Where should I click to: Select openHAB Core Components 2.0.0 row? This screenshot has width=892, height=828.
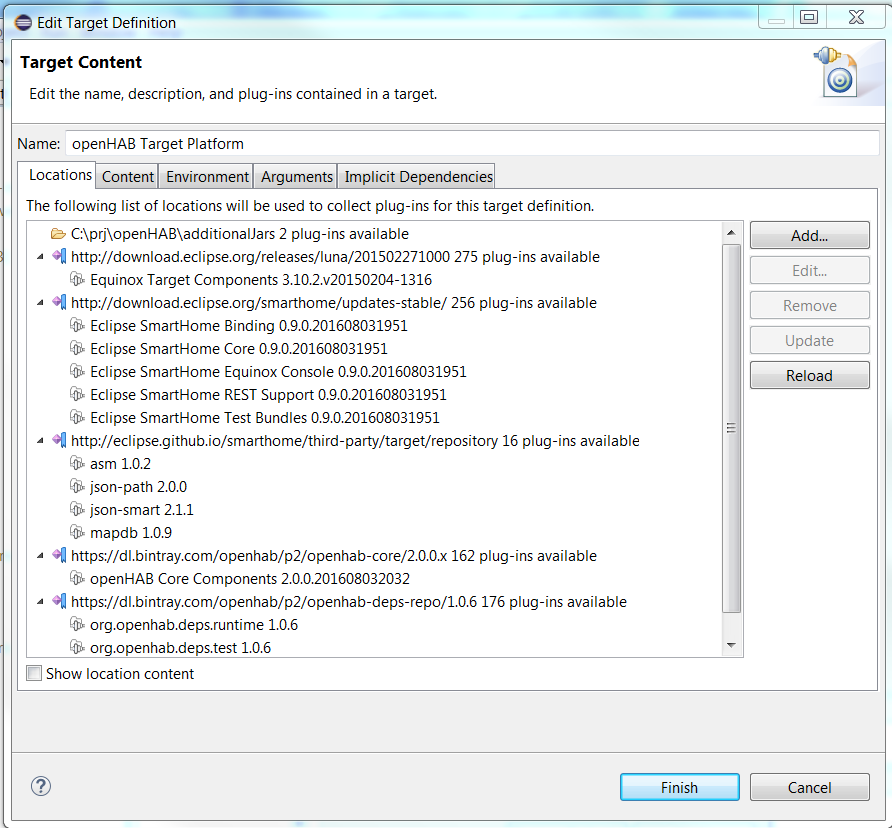(x=240, y=579)
